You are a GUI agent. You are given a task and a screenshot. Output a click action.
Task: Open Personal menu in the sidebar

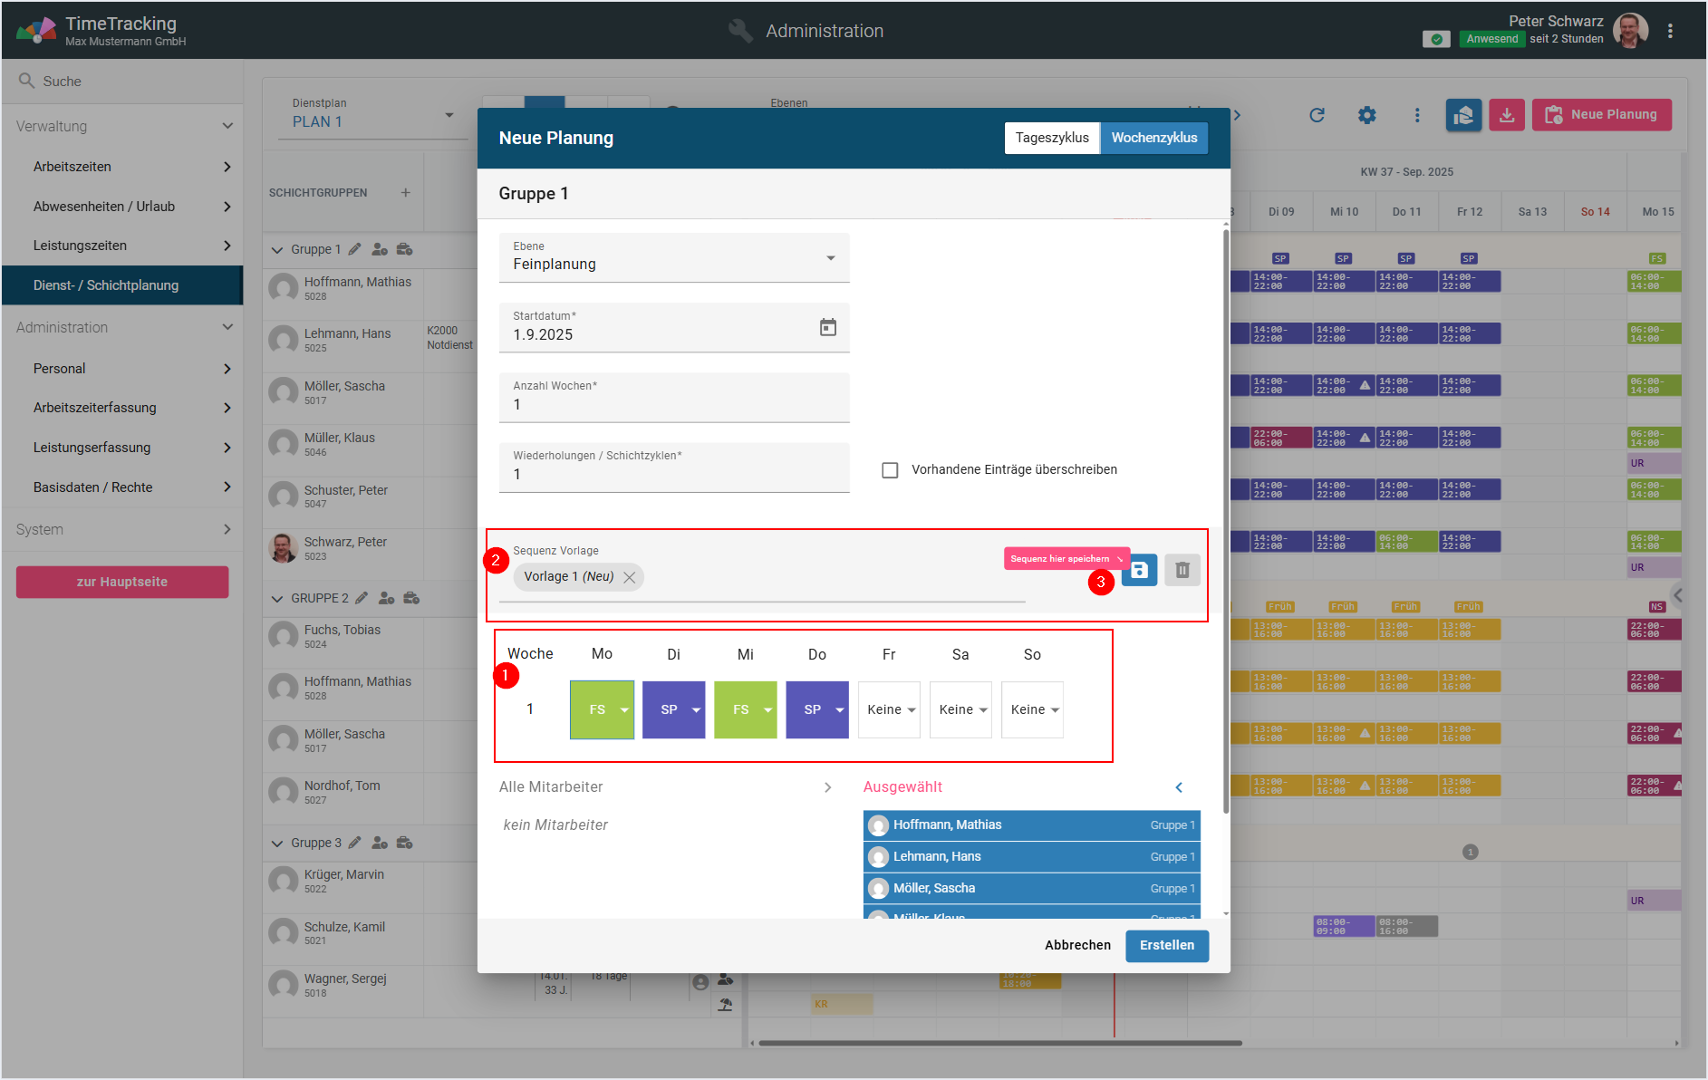pyautogui.click(x=122, y=369)
